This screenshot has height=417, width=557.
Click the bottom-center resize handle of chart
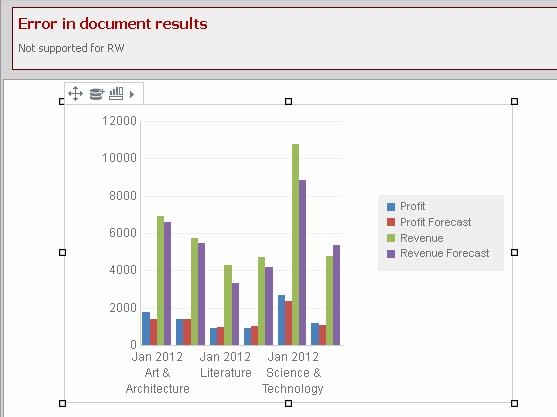(288, 404)
